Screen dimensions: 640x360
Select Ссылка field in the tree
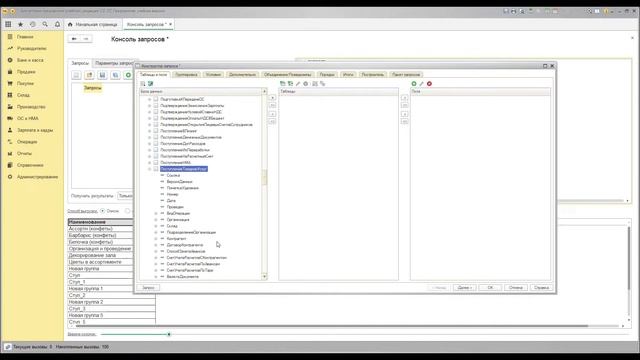coord(173,176)
